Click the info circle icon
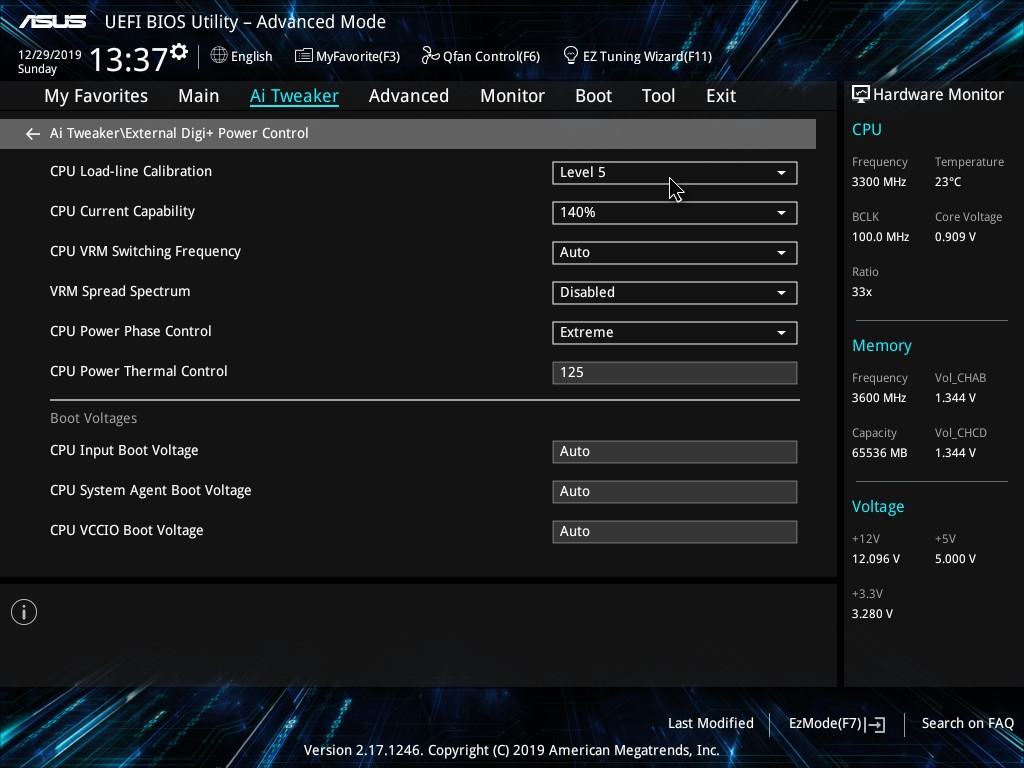Image resolution: width=1024 pixels, height=768 pixels. [24, 612]
